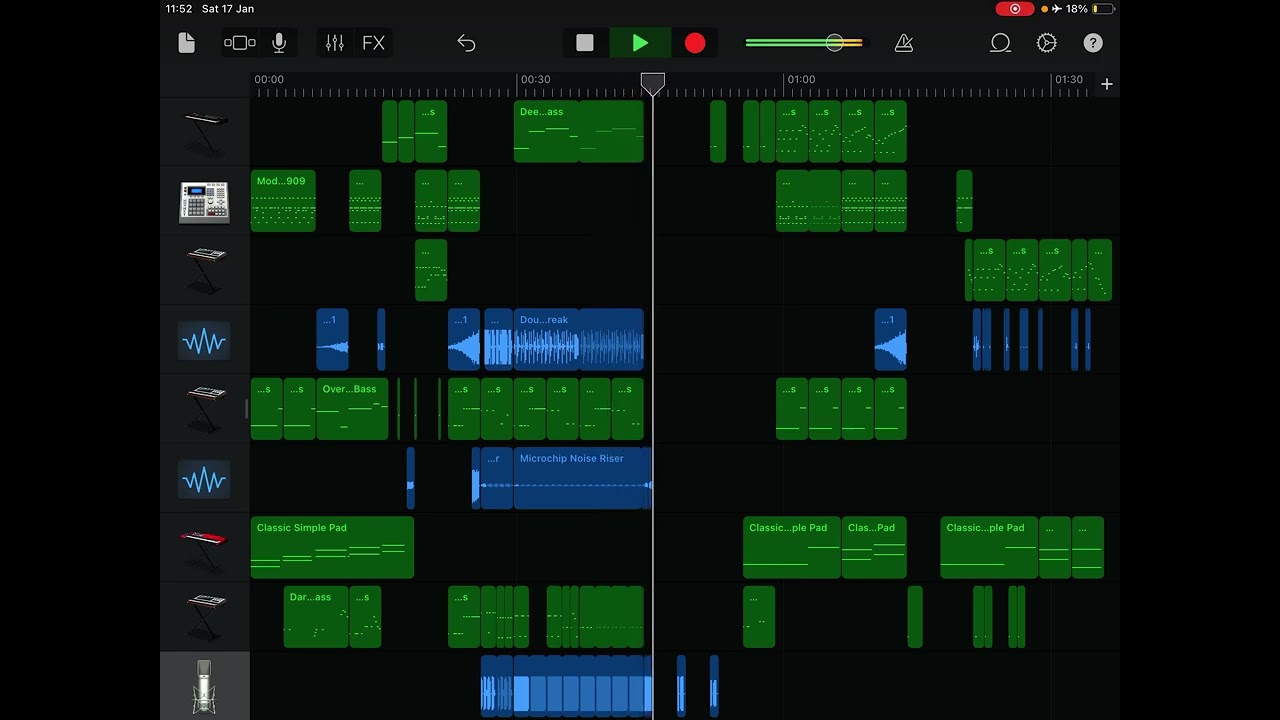Open track controls mixer icon
This screenshot has height=720, width=1280.
pos(335,43)
